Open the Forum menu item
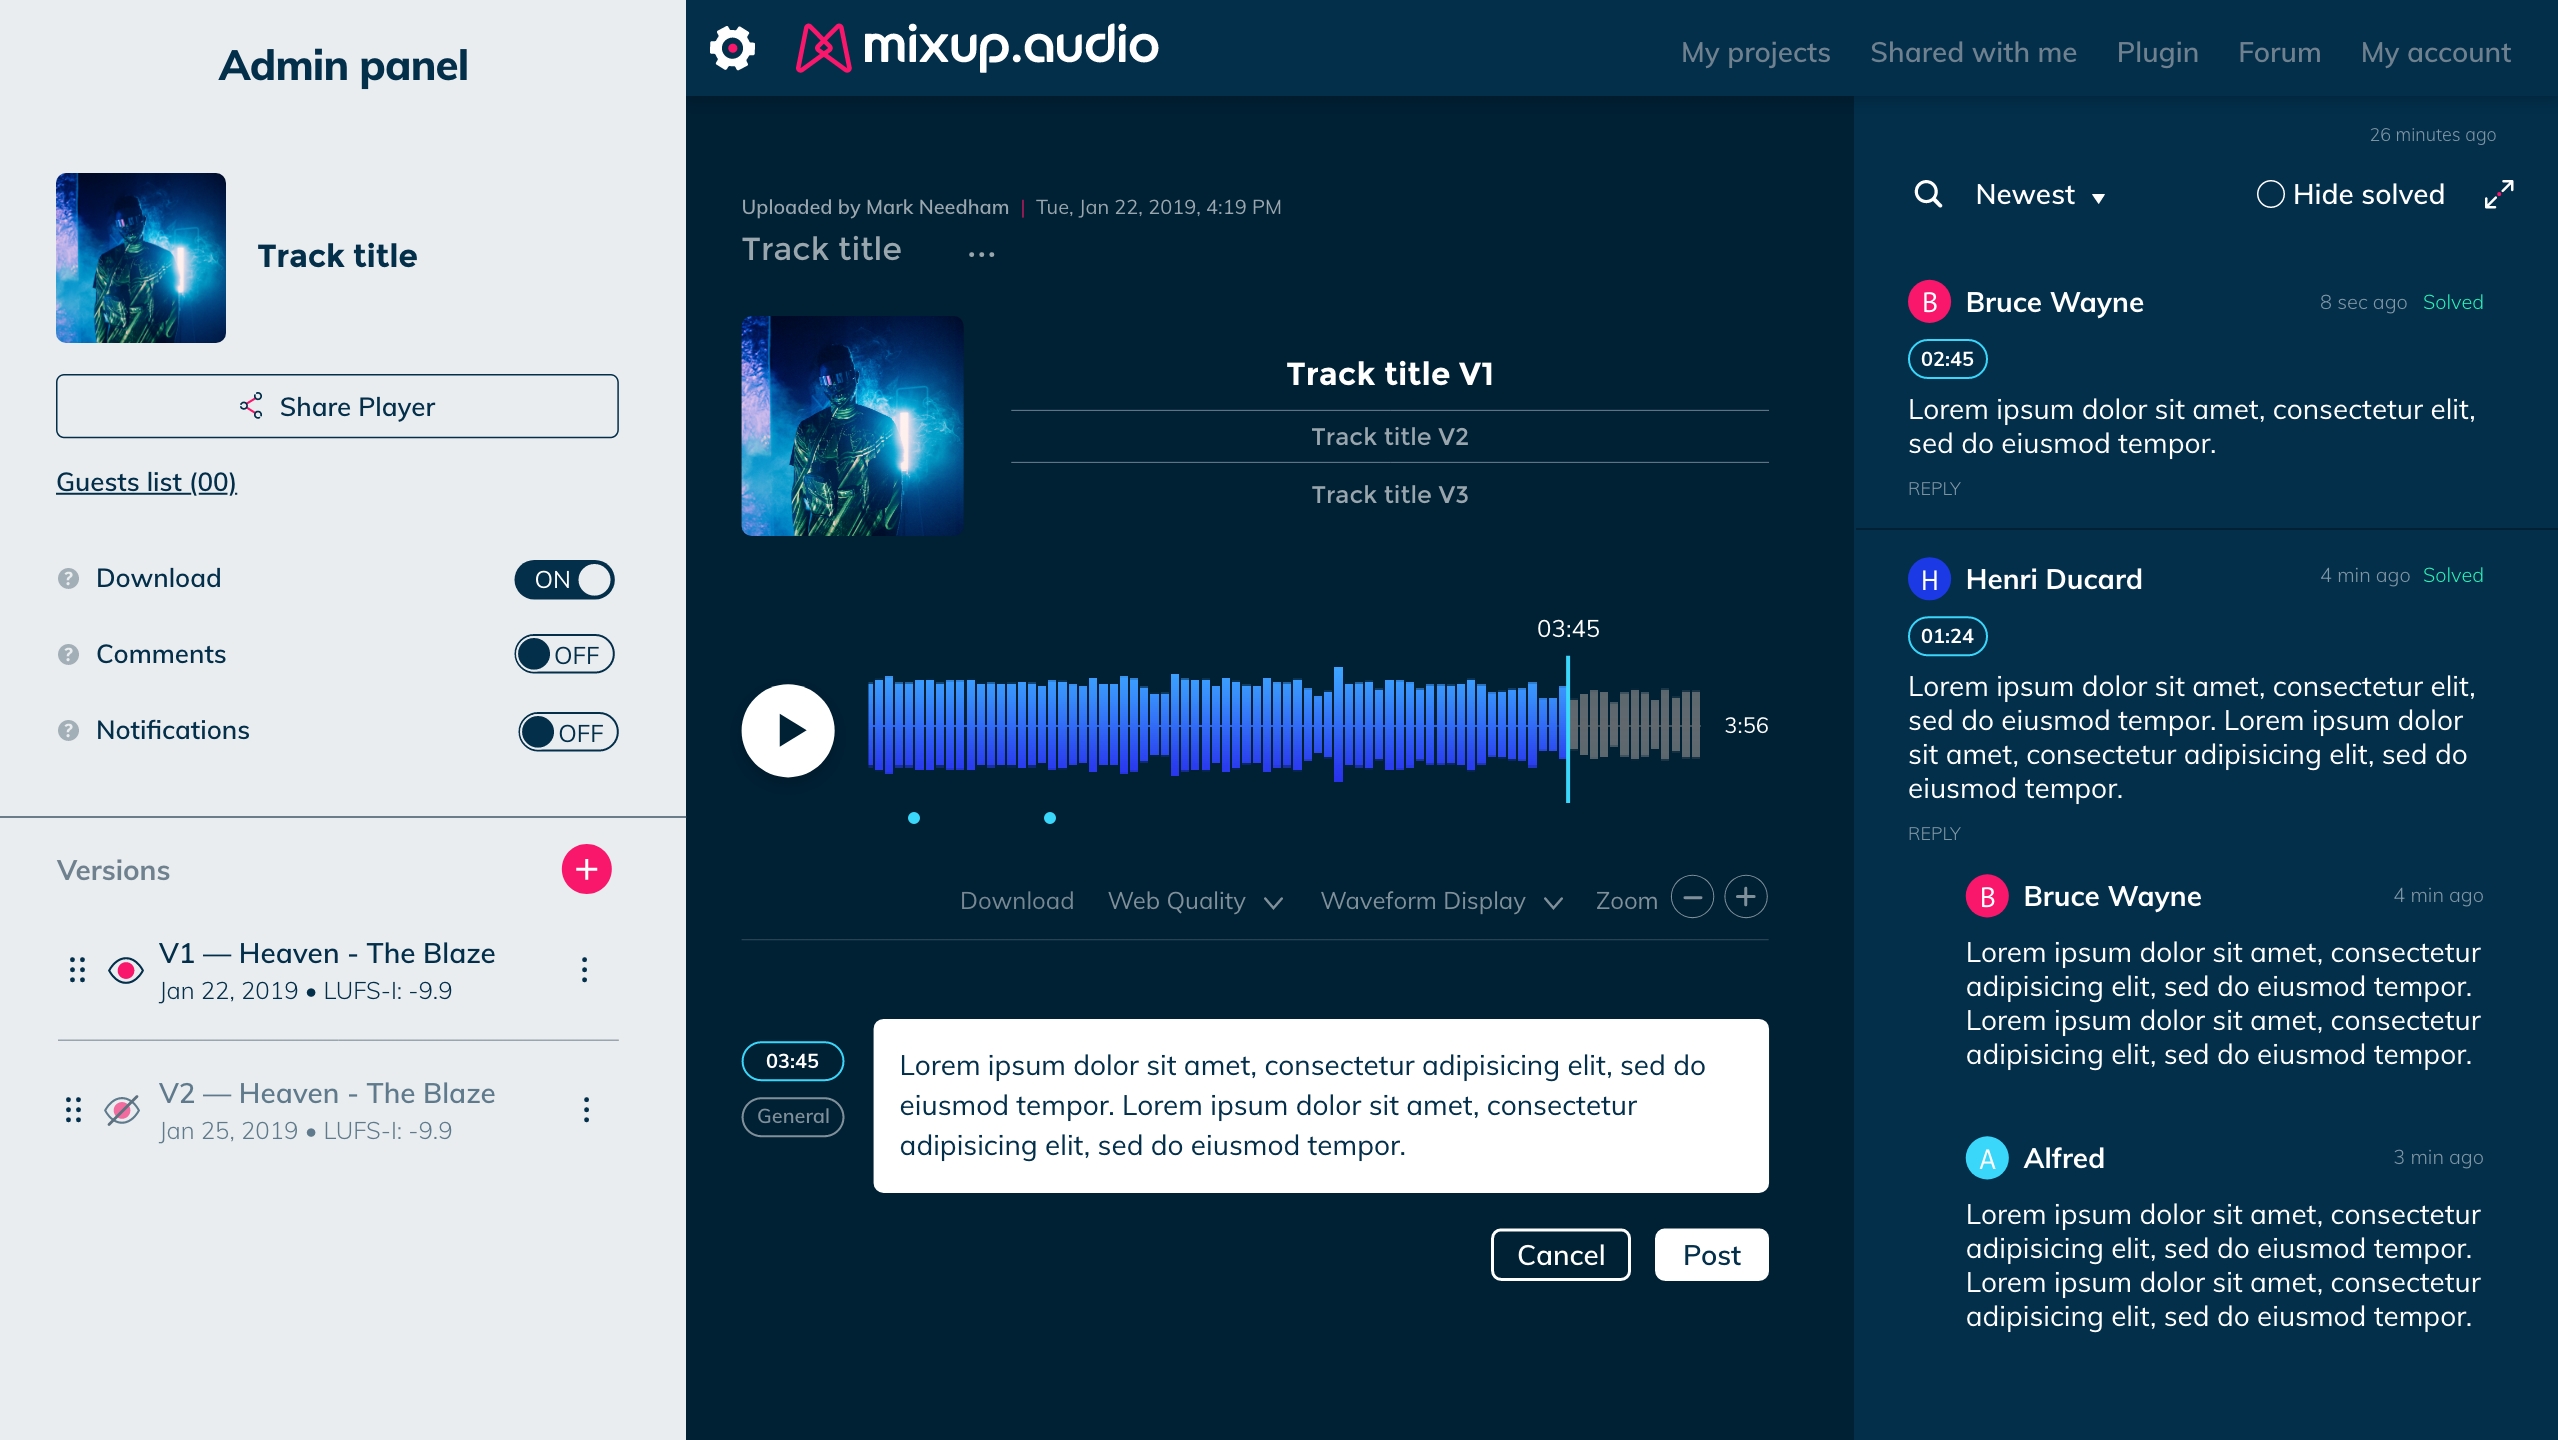This screenshot has height=1440, width=2558. (x=2279, y=52)
